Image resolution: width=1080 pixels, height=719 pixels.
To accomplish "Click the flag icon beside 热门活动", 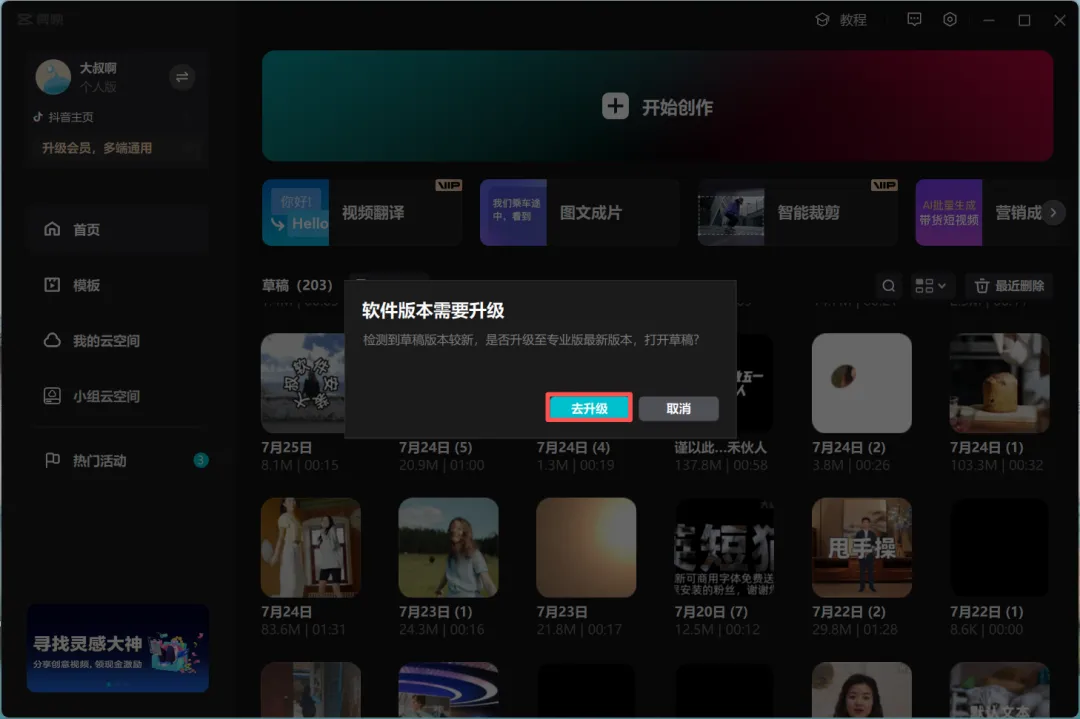I will click(x=52, y=459).
